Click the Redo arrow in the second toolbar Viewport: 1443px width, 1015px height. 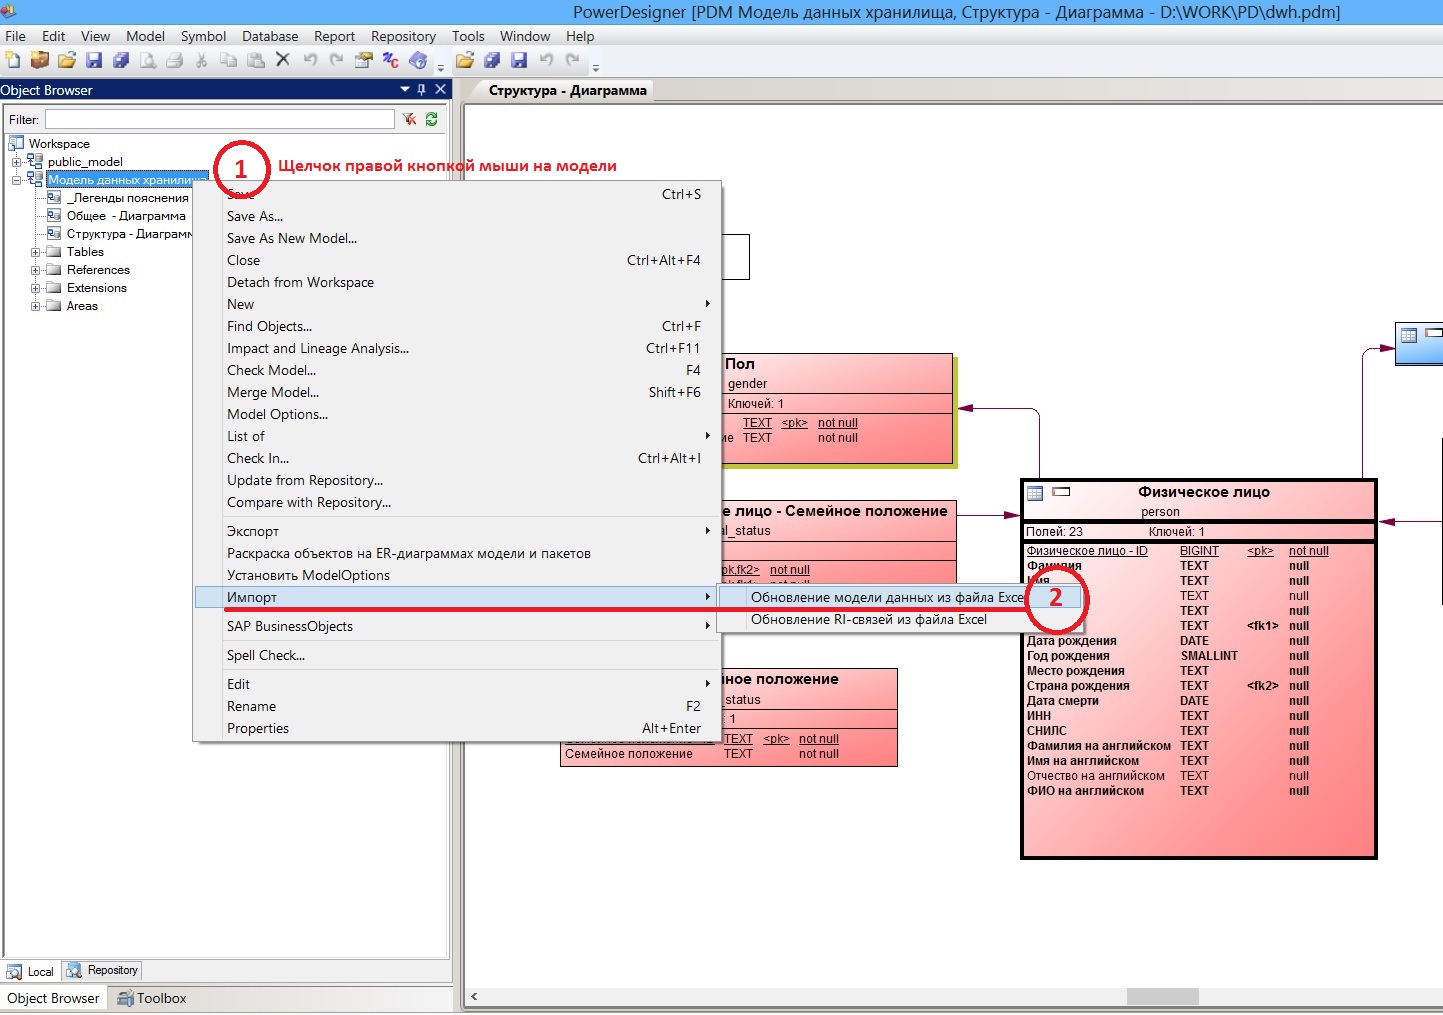point(573,60)
